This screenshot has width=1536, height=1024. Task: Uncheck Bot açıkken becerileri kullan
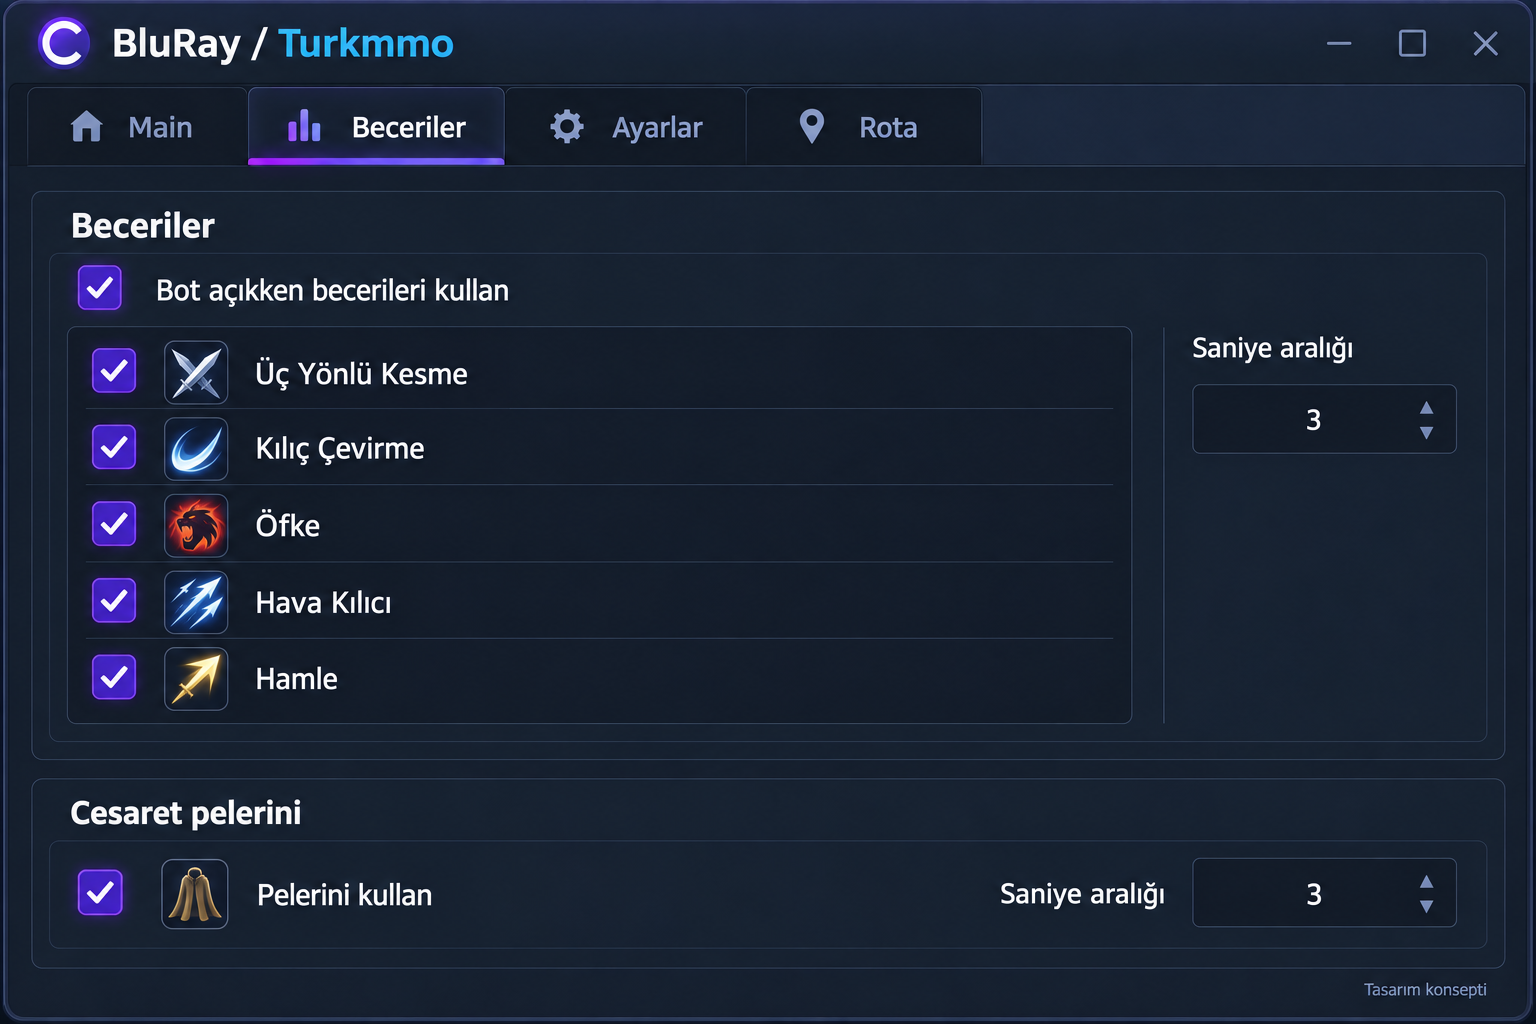pyautogui.click(x=100, y=288)
